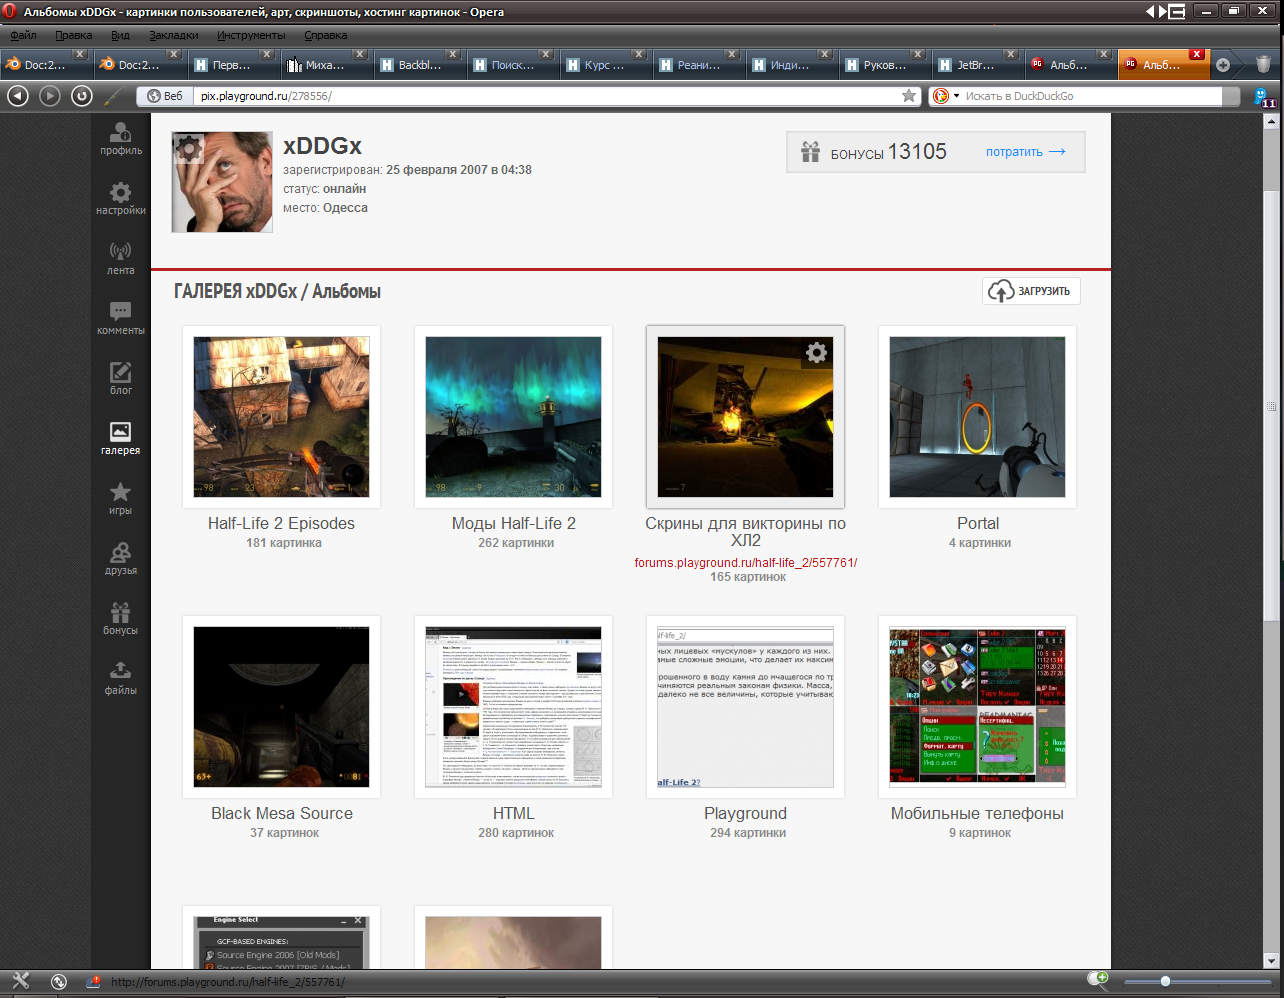This screenshot has height=998, width=1284.
Task: Open a new tab with plus button
Action: pos(1223,65)
